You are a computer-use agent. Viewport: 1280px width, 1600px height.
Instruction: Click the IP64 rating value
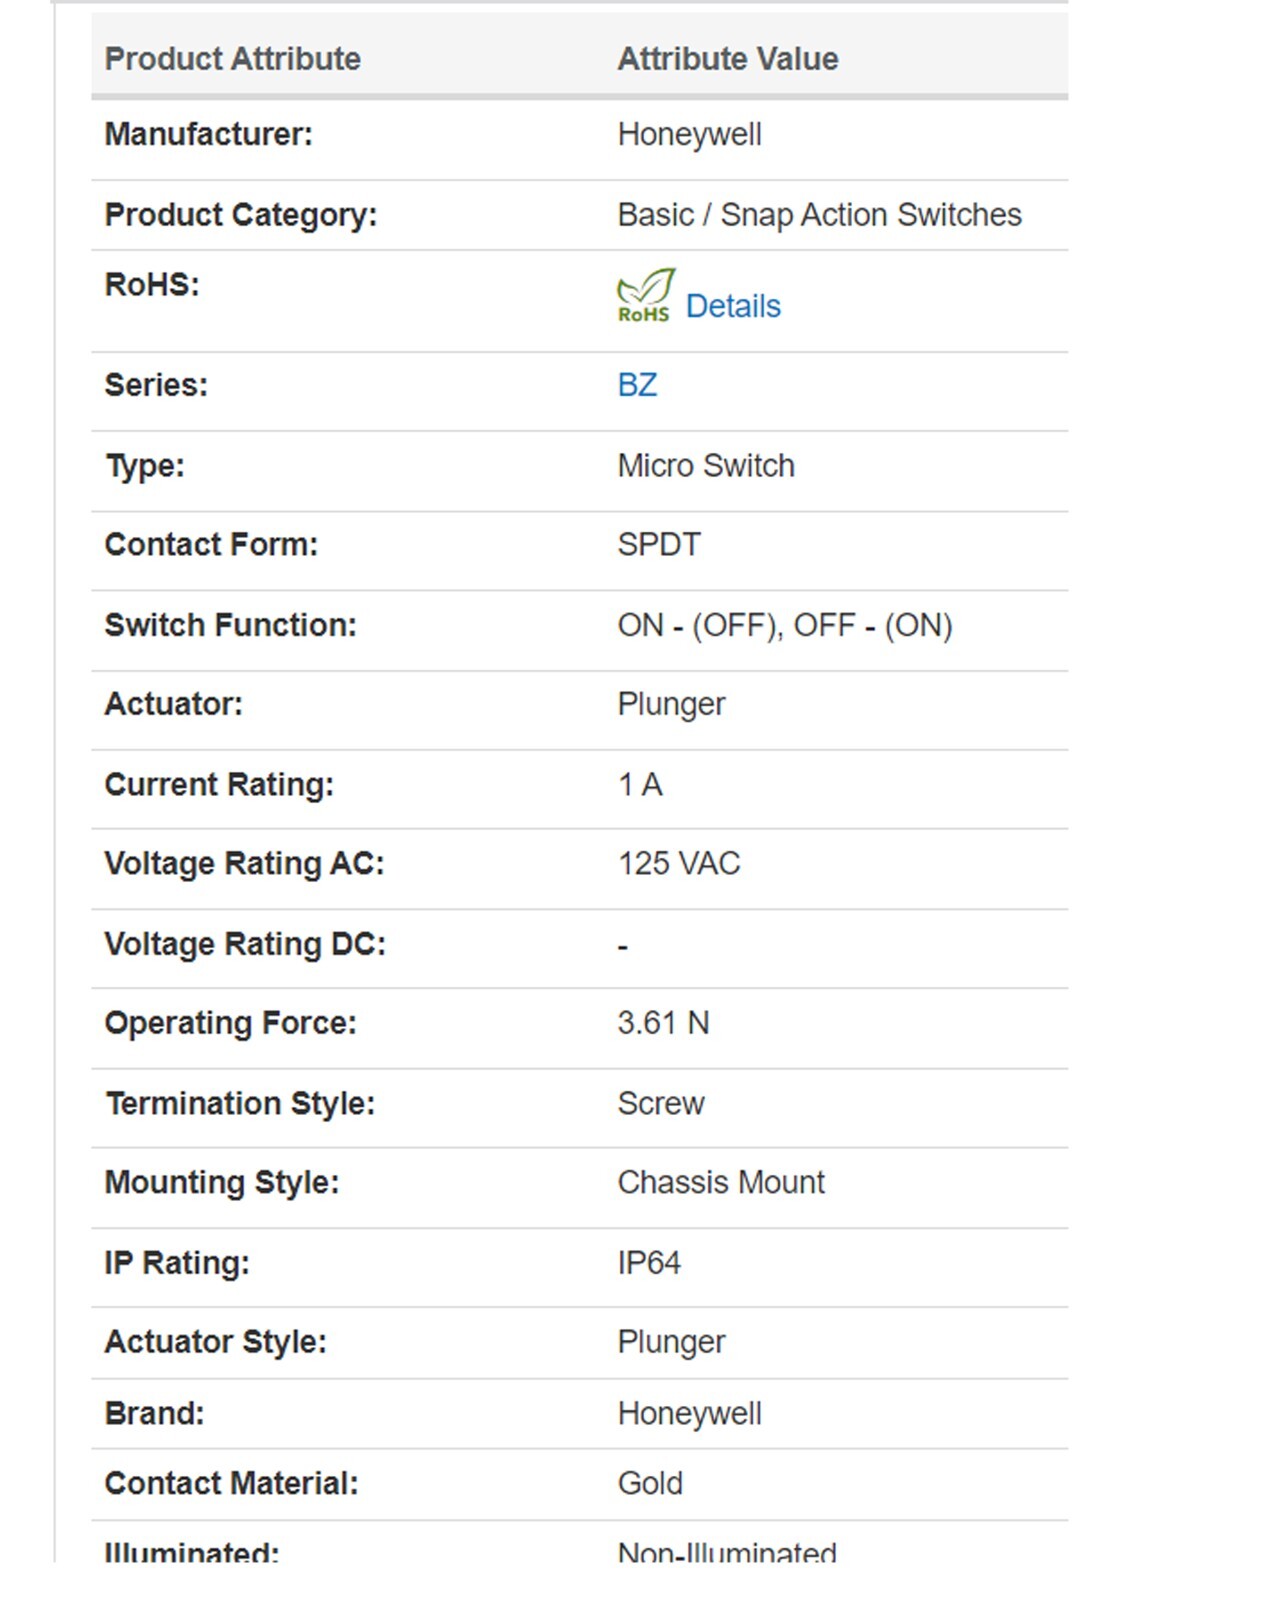(649, 1263)
